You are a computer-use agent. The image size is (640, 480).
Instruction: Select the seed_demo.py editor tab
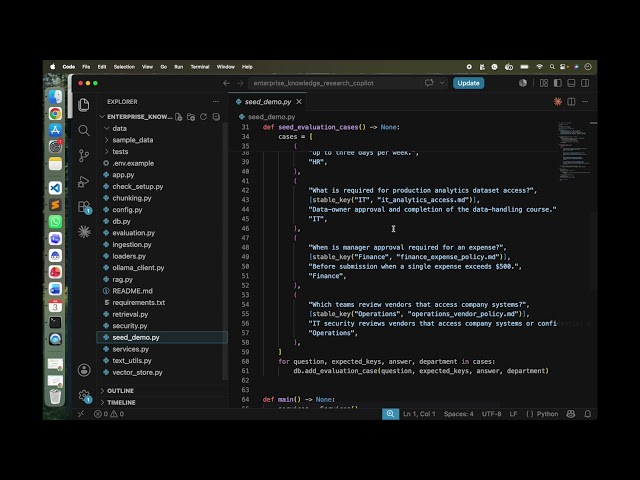[x=268, y=102]
